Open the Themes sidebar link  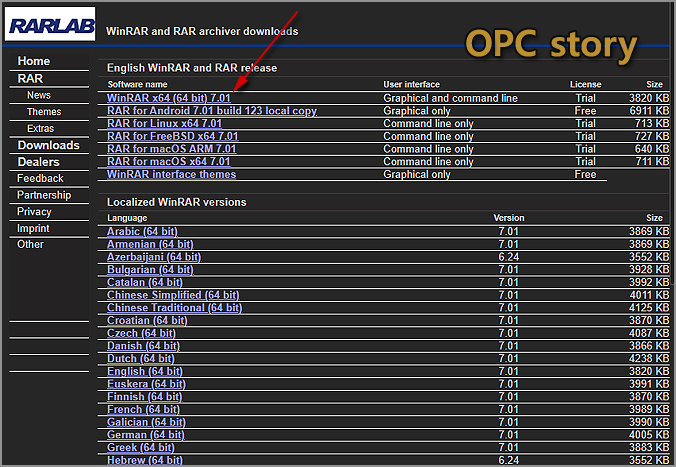[44, 112]
